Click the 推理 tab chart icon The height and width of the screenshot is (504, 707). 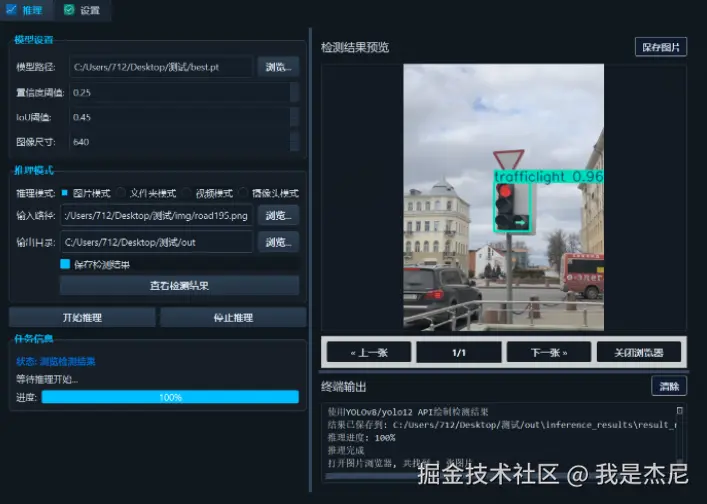point(12,9)
